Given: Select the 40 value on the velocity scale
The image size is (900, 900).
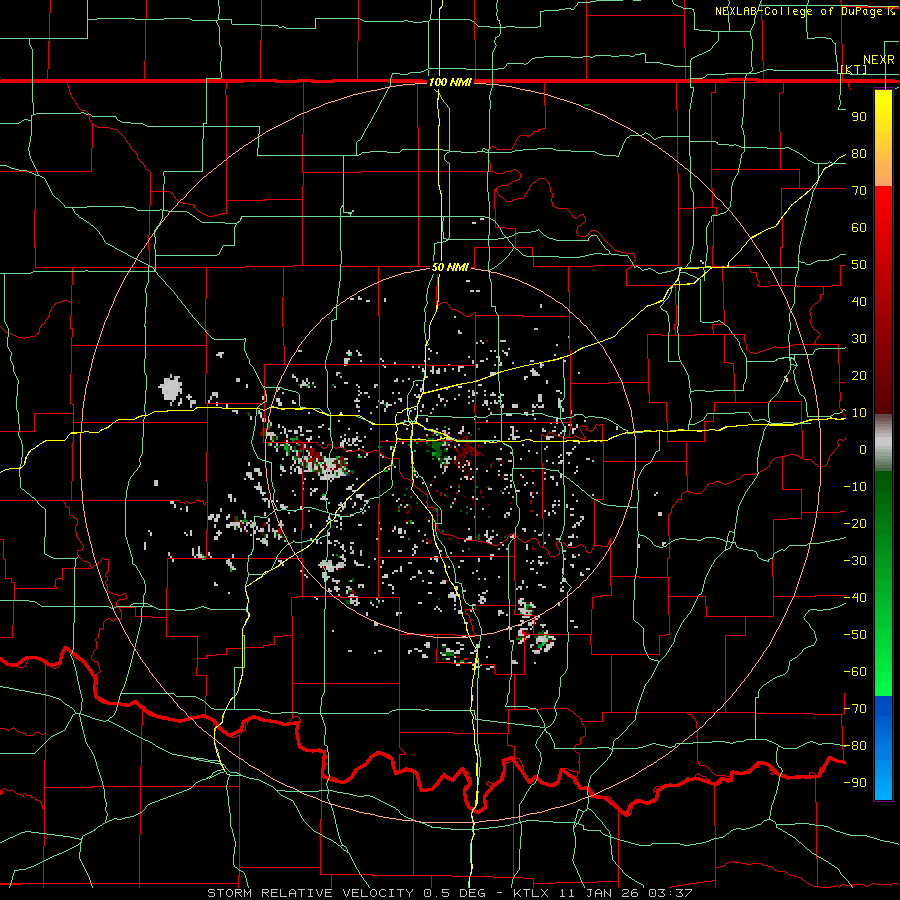Looking at the screenshot, I should coord(859,301).
